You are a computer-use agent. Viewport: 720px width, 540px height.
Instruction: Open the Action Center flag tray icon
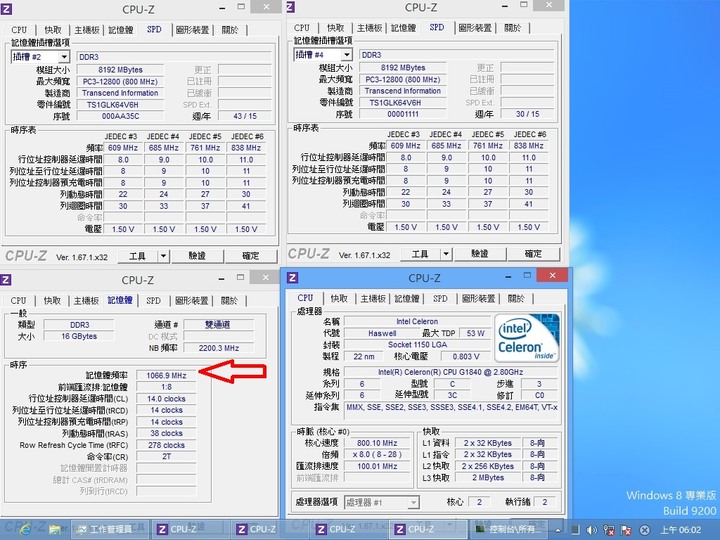[626, 530]
